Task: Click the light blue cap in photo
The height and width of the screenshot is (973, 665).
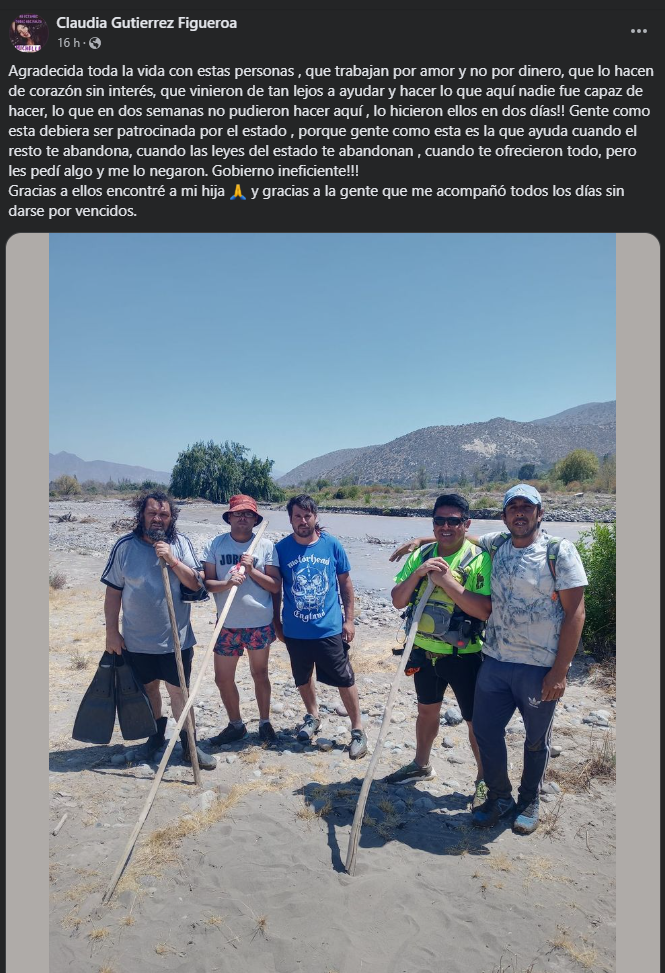Action: (x=522, y=495)
